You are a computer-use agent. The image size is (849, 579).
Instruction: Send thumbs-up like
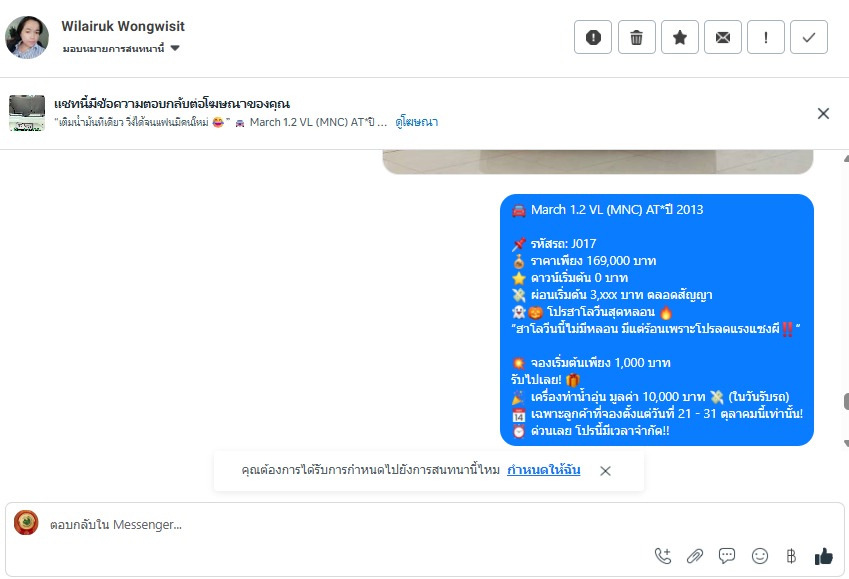coord(824,556)
